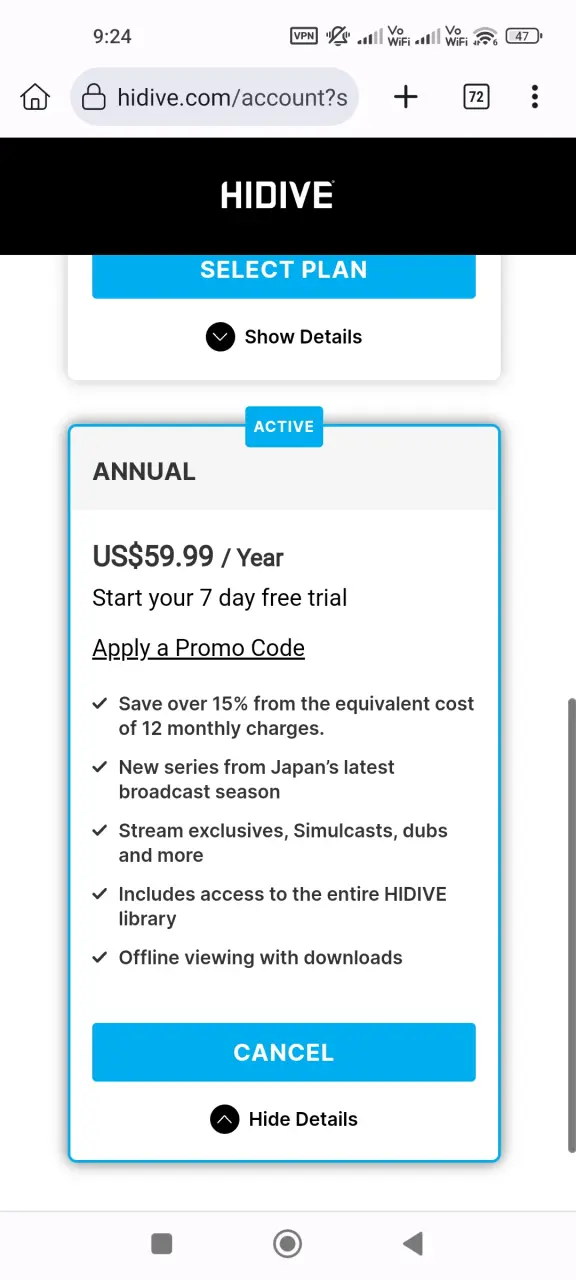
Task: Click the SELECT PLAN button
Action: [284, 270]
